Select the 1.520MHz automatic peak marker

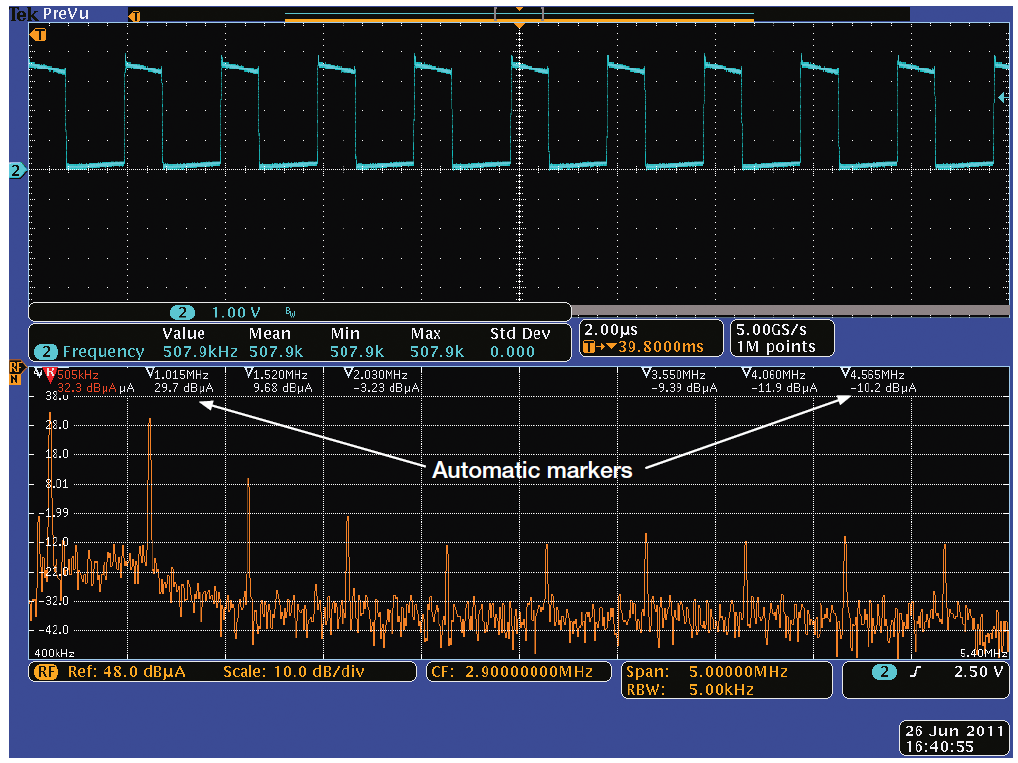pos(248,374)
